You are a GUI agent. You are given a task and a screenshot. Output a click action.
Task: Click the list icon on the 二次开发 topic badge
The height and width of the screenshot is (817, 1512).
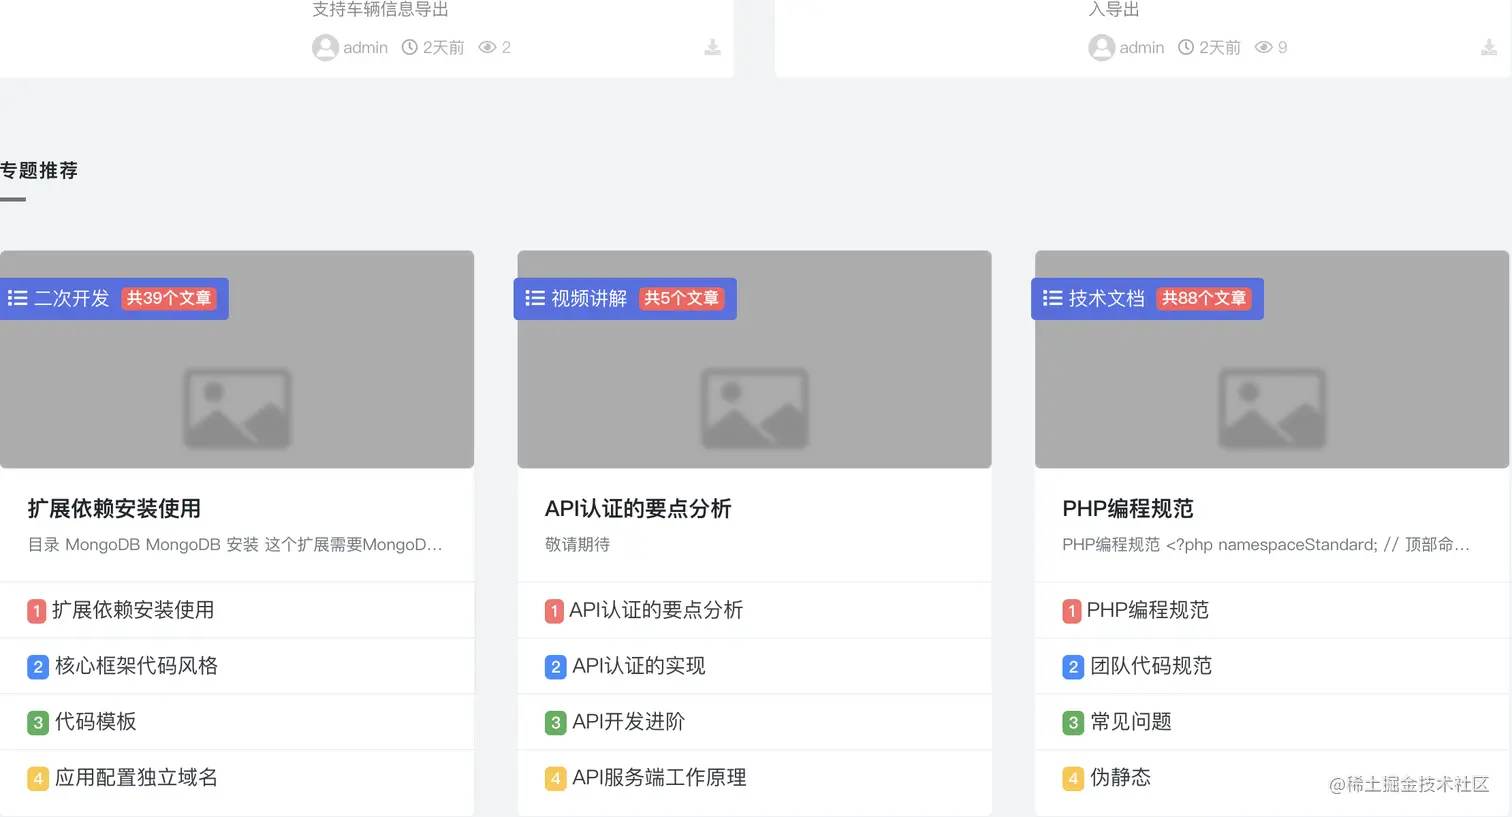tap(17, 297)
